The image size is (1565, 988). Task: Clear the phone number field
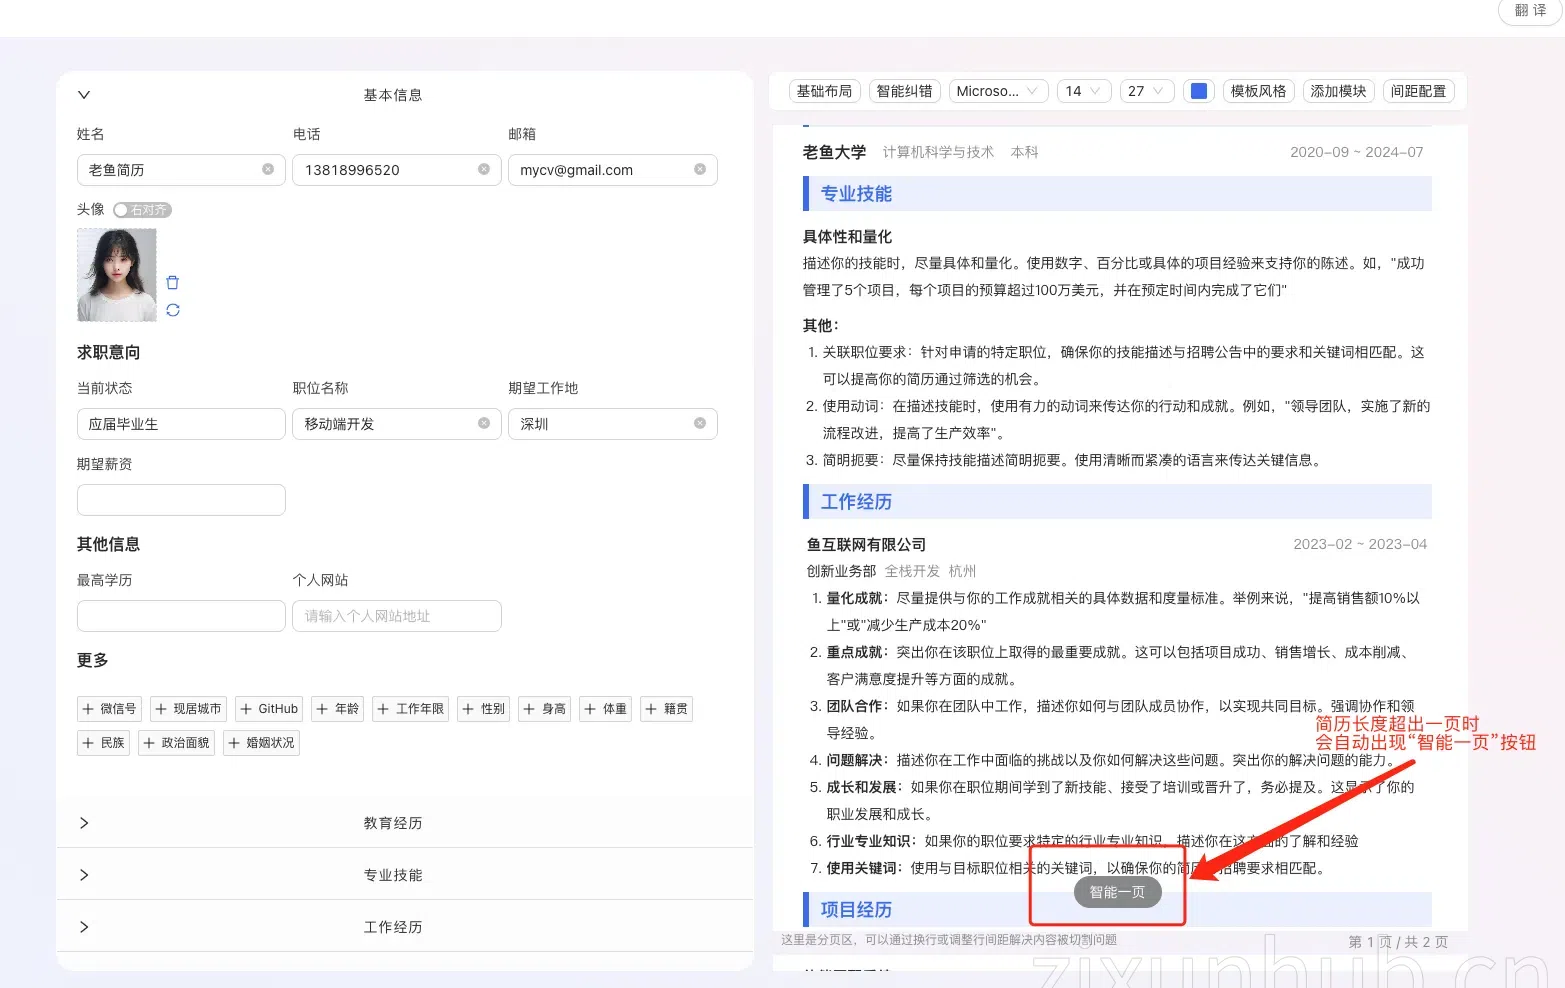[484, 170]
